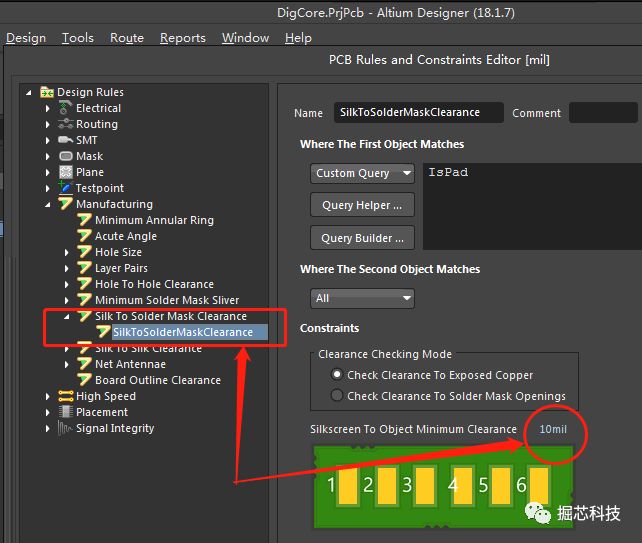This screenshot has height=543, width=642.
Task: Expand the Minimum Solder Mask Sliver node
Action: (66, 301)
